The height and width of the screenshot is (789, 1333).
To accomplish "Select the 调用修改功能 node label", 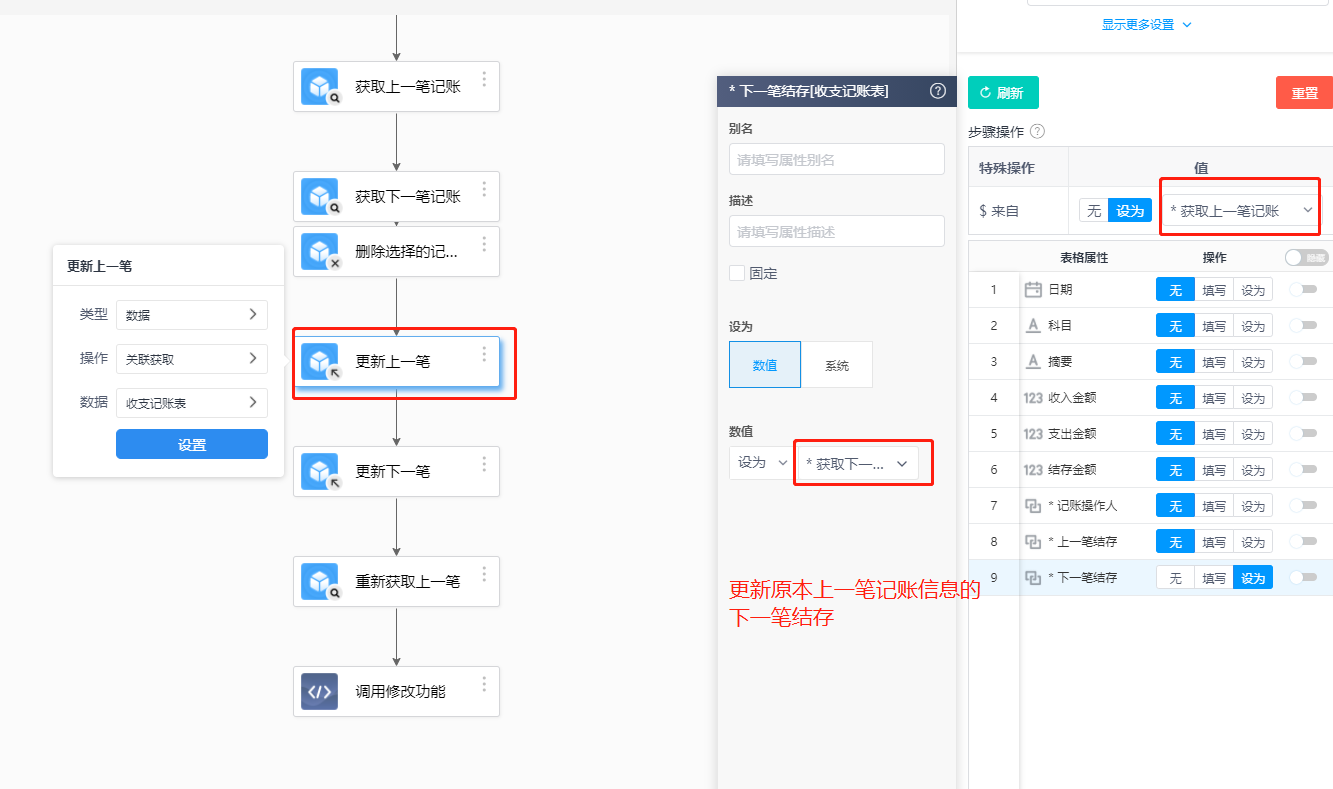I will [x=401, y=692].
